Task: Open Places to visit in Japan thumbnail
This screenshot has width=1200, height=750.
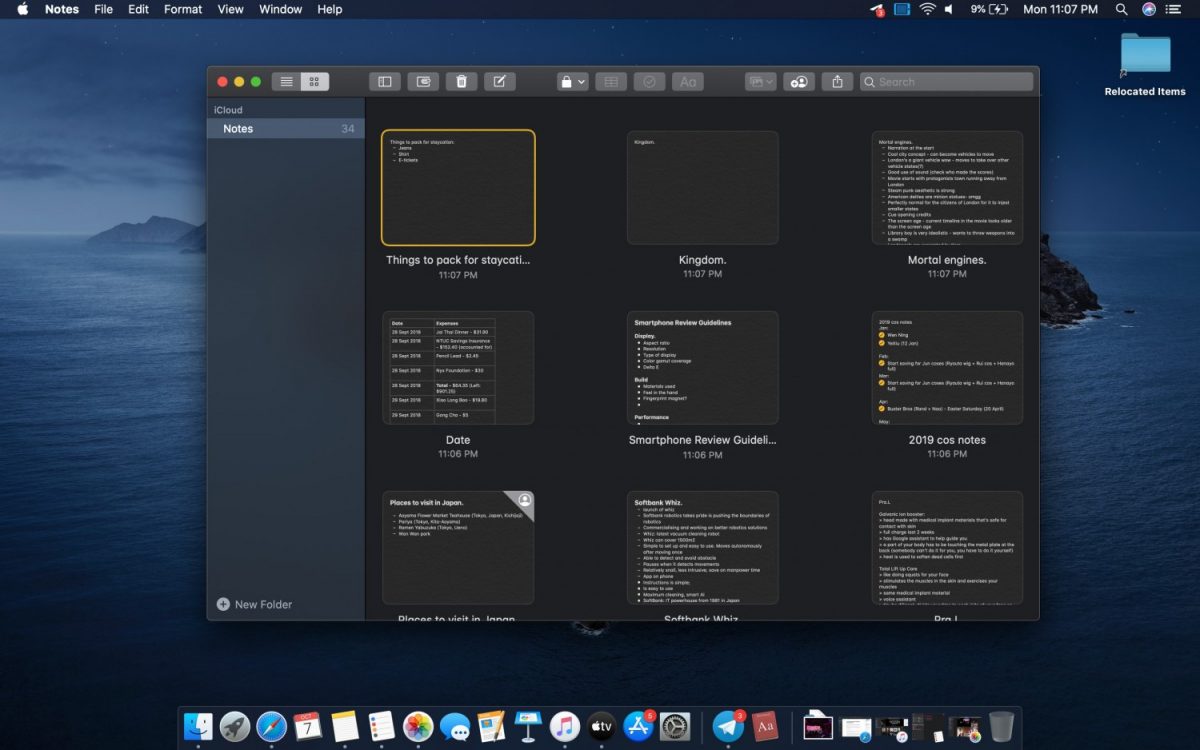Action: click(x=458, y=547)
